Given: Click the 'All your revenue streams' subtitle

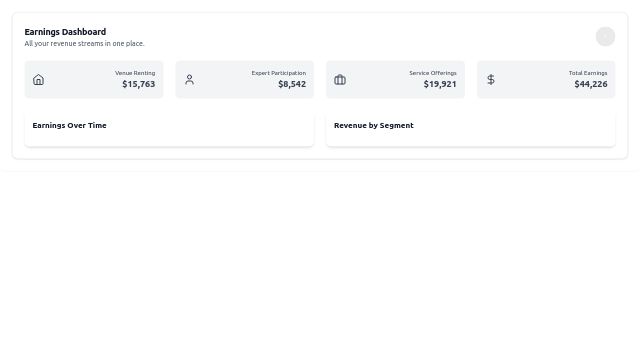Looking at the screenshot, I should point(84,43).
